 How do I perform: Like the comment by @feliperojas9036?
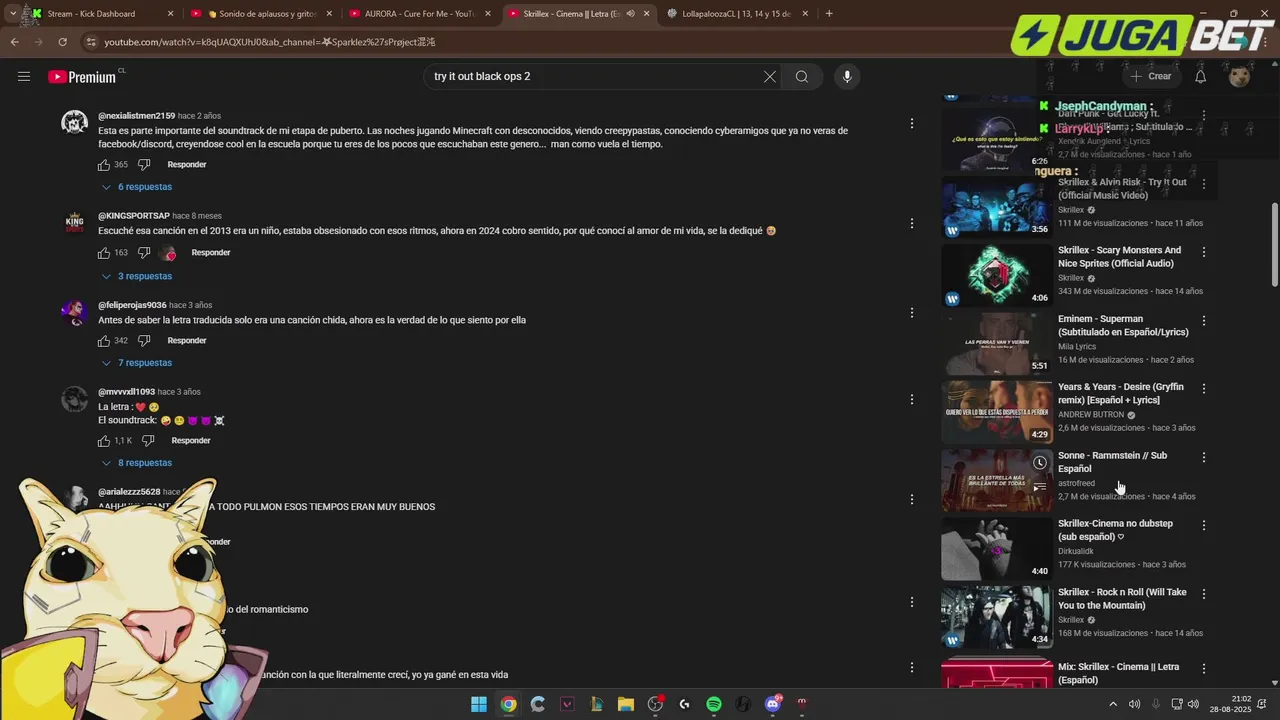click(104, 340)
